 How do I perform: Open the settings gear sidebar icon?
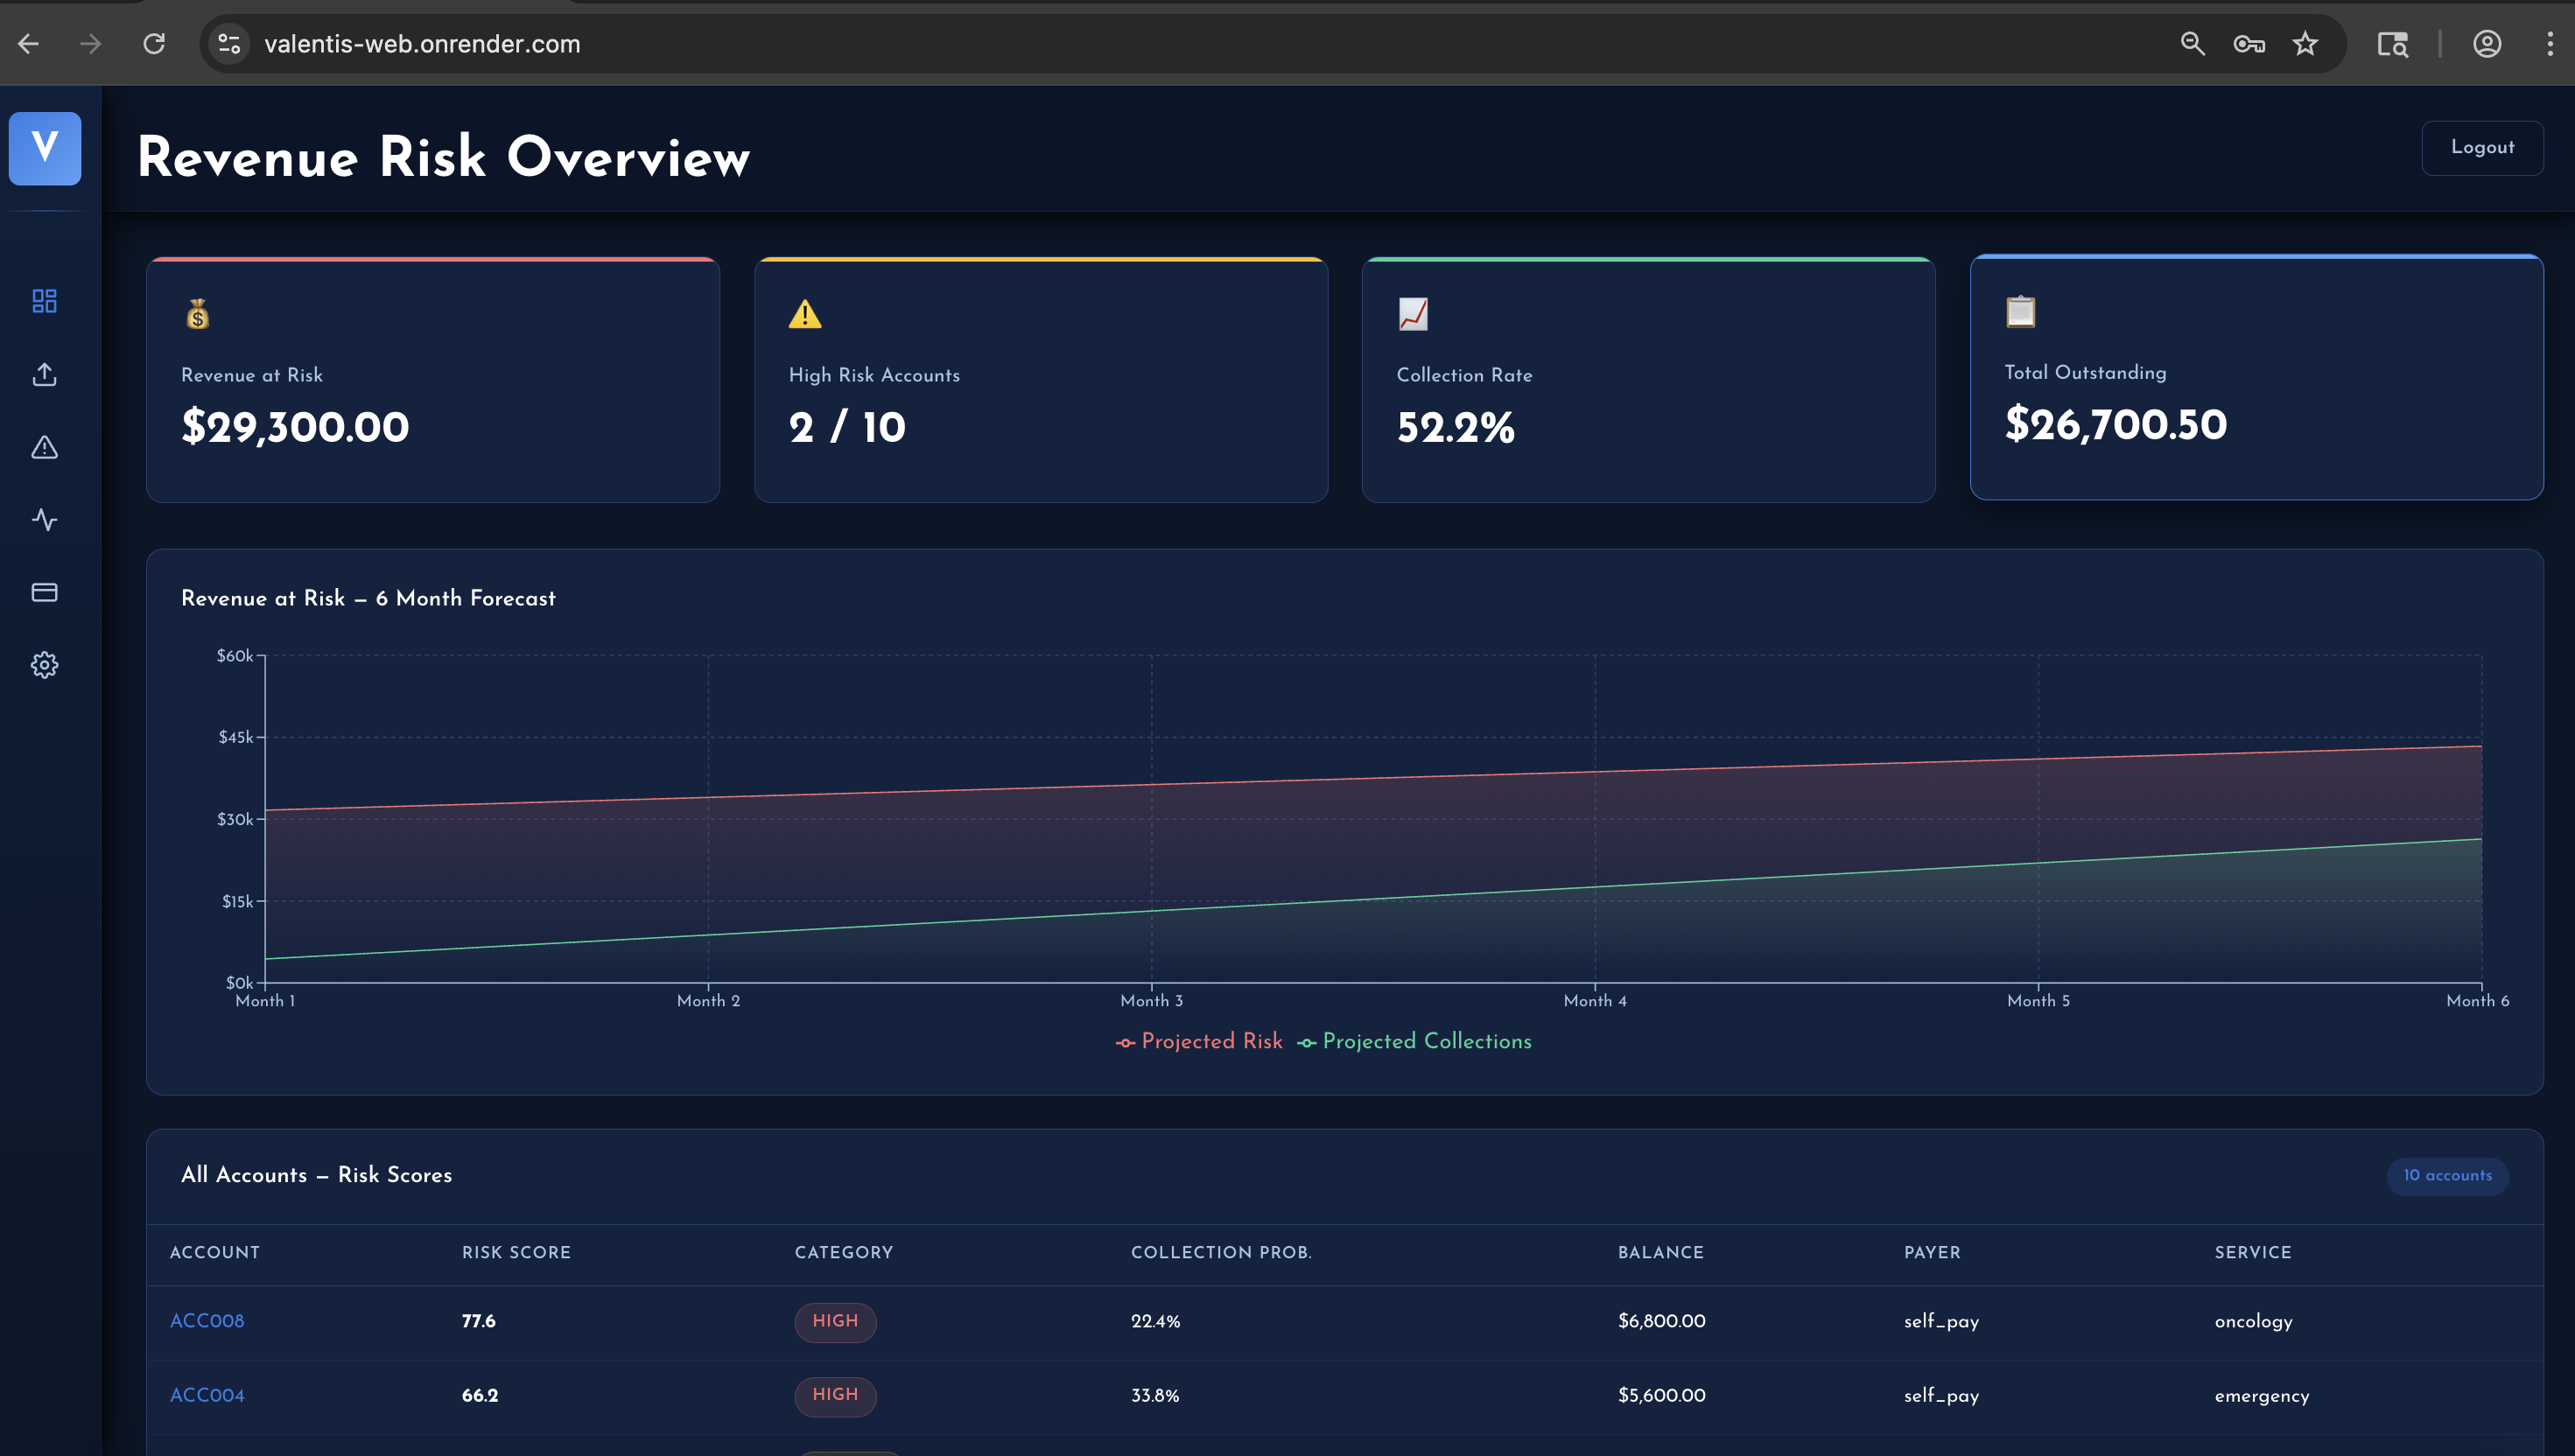coord(45,665)
